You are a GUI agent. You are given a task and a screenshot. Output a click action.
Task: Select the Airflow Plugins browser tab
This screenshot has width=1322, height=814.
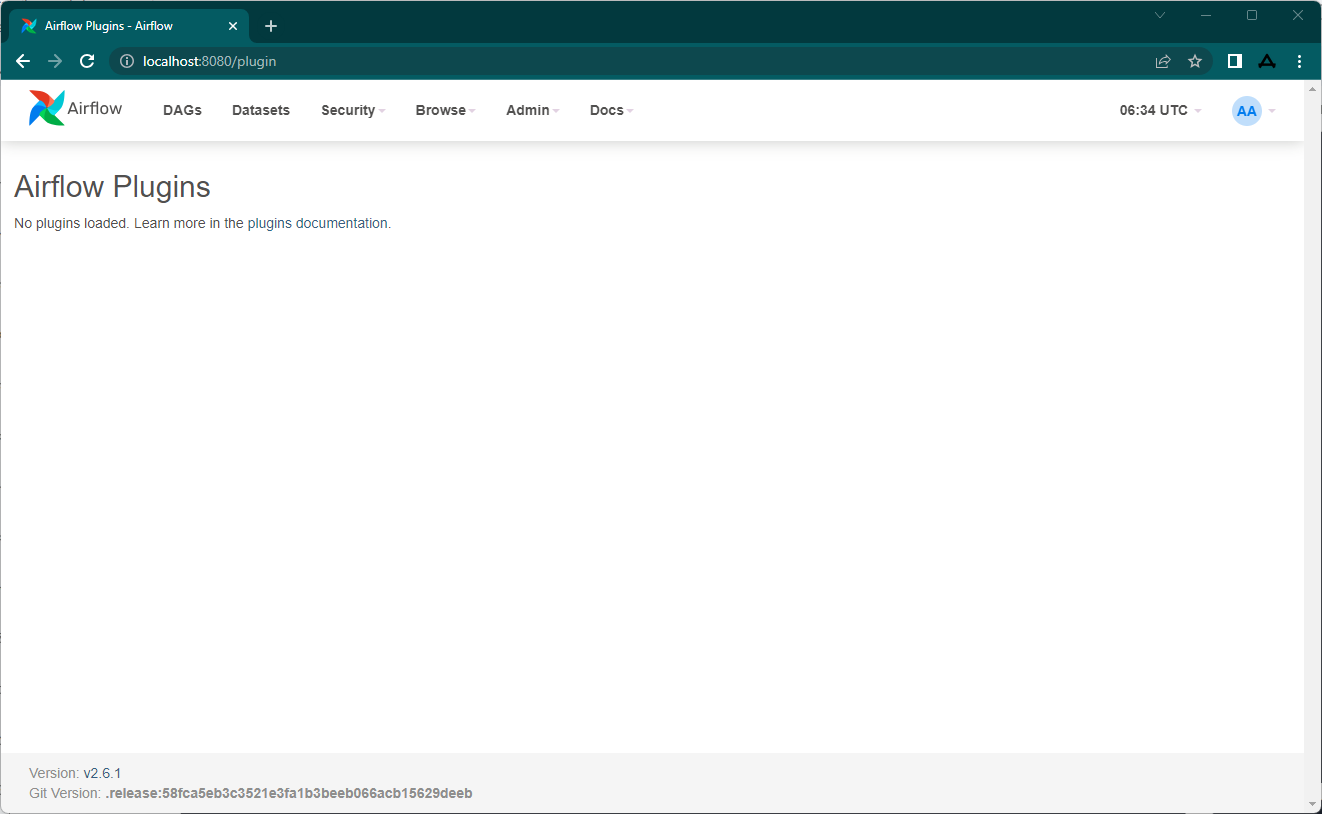(x=130, y=26)
